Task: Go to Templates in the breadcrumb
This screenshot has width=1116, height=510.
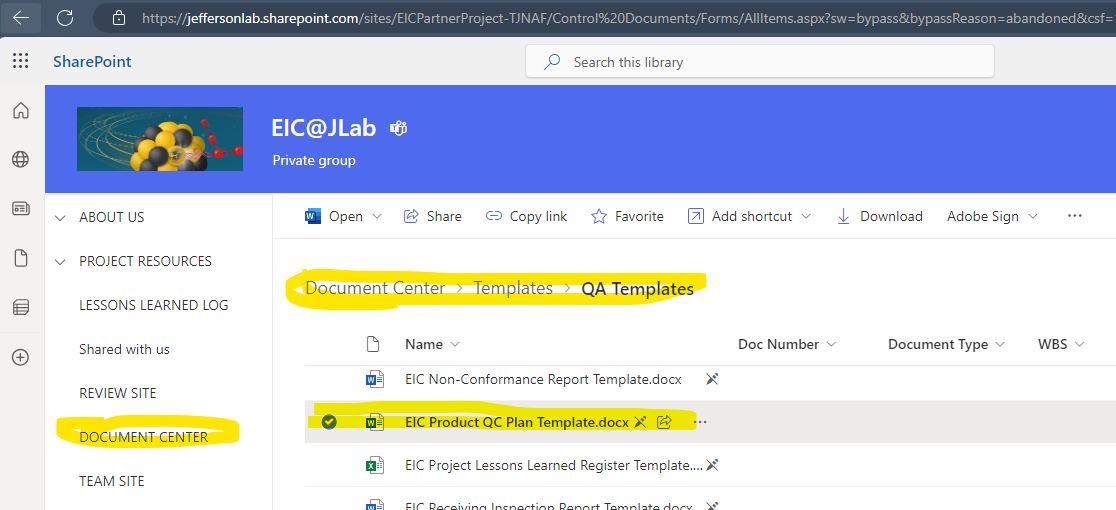Action: [x=513, y=288]
